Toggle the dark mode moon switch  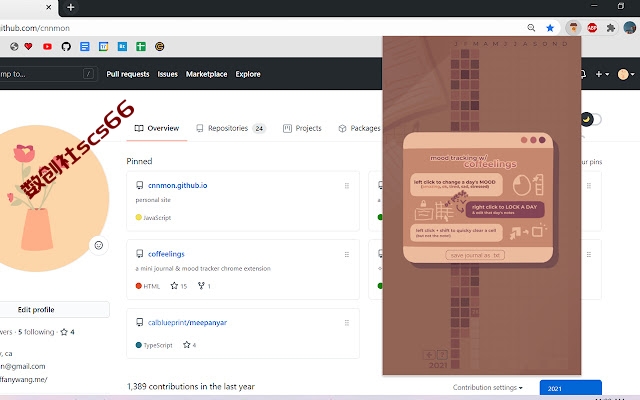[x=591, y=119]
